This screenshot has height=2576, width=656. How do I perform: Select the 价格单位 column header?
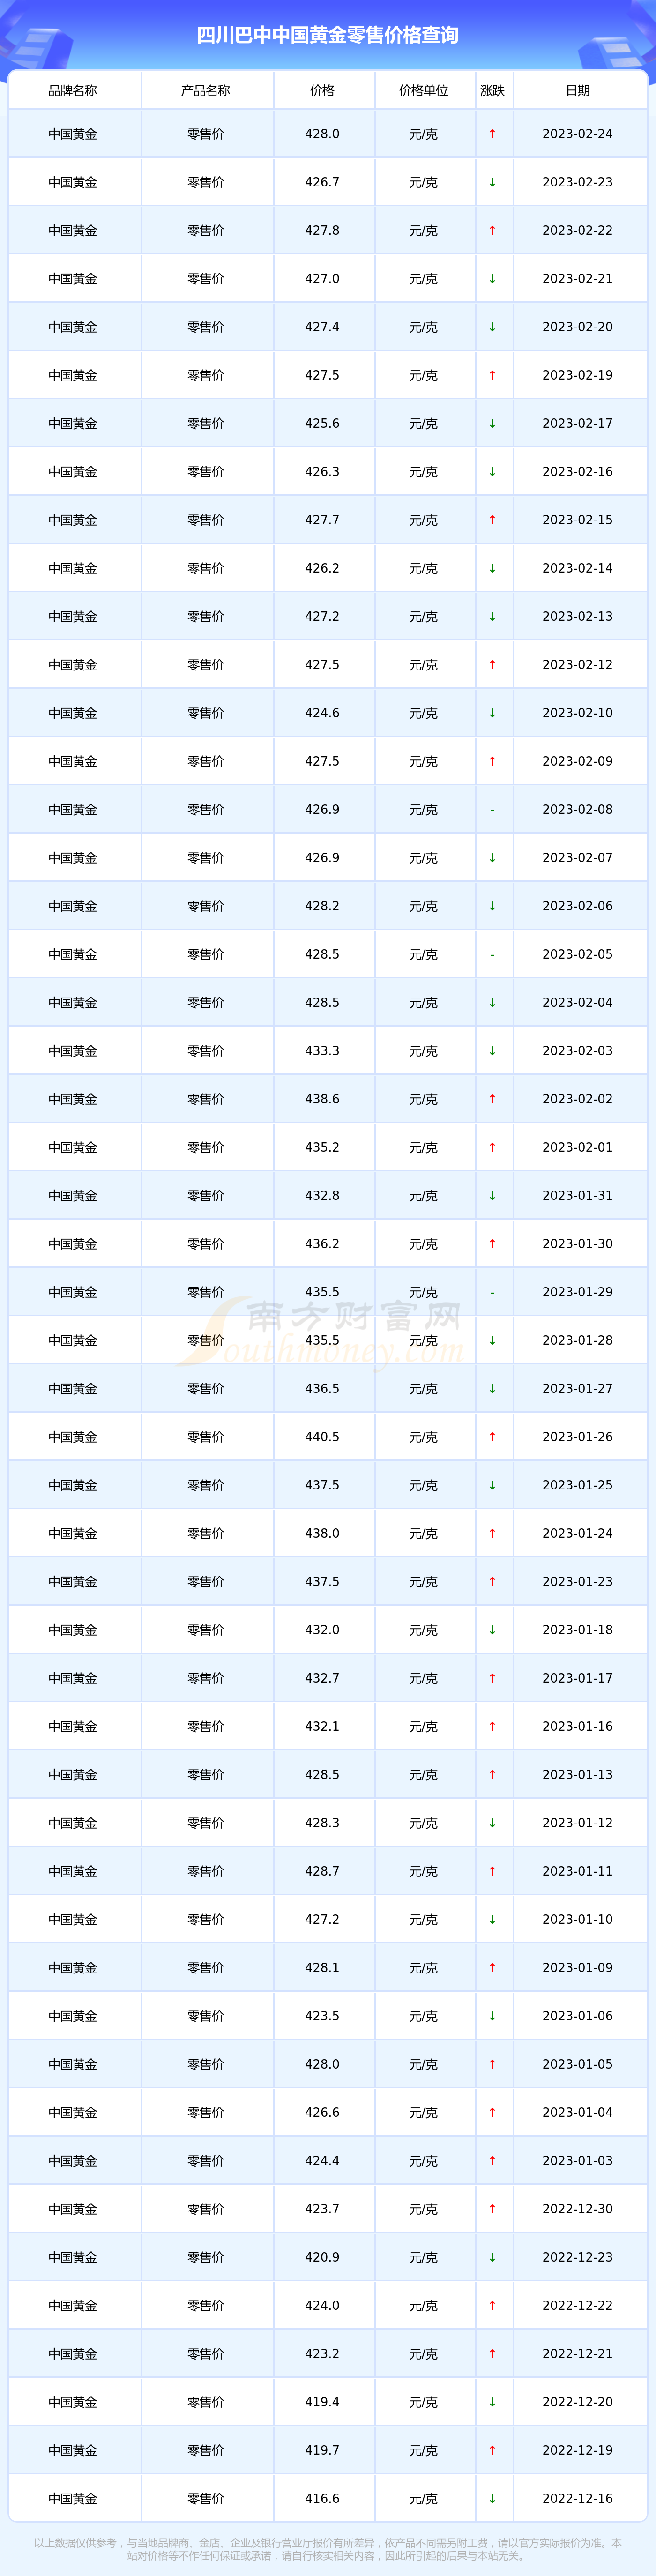(x=424, y=90)
